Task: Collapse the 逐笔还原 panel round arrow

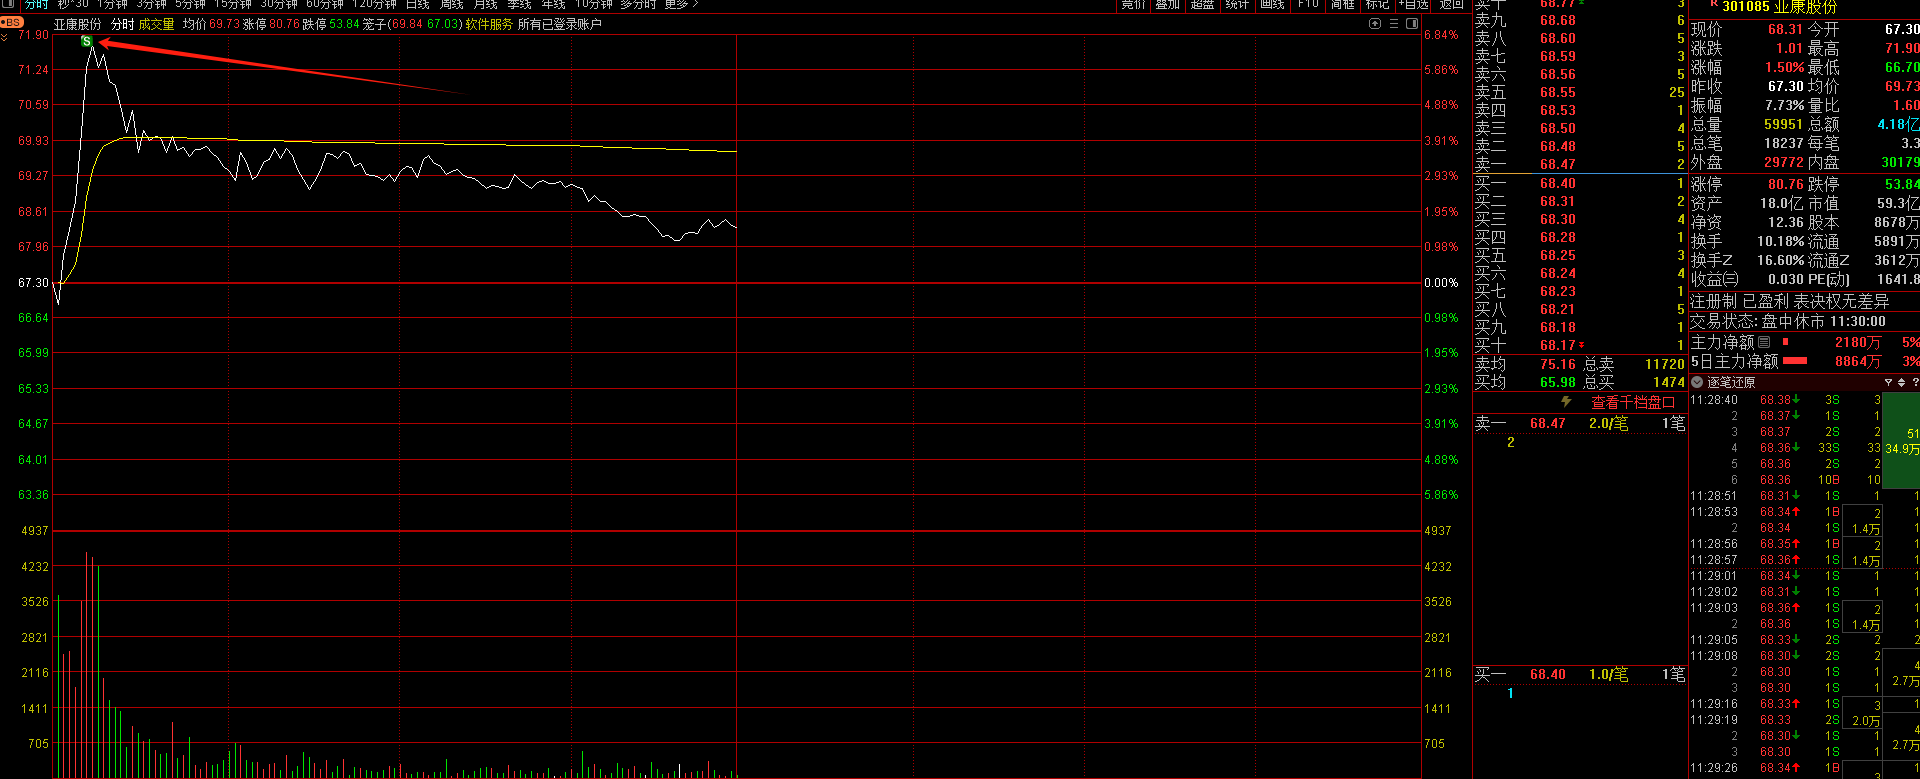Action: [x=1697, y=383]
